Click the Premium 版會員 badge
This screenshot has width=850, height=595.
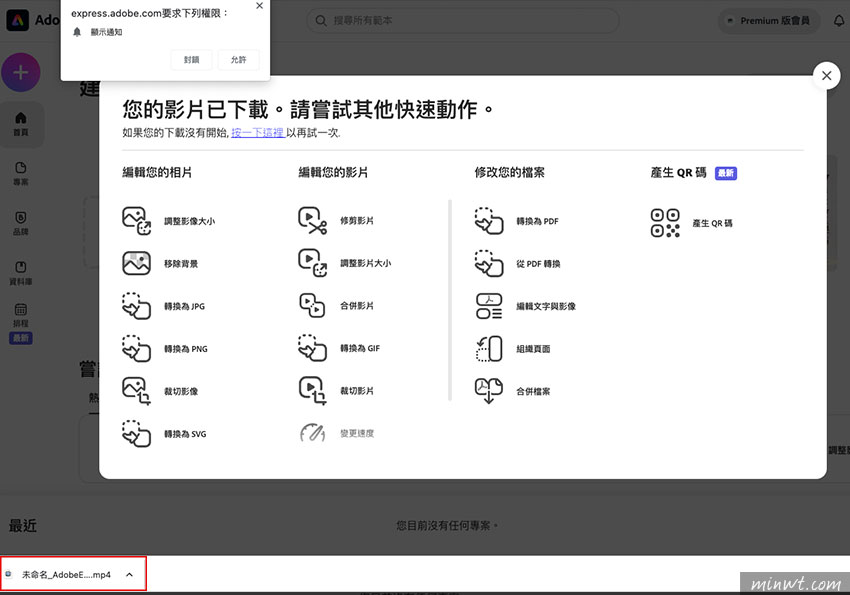(x=769, y=21)
